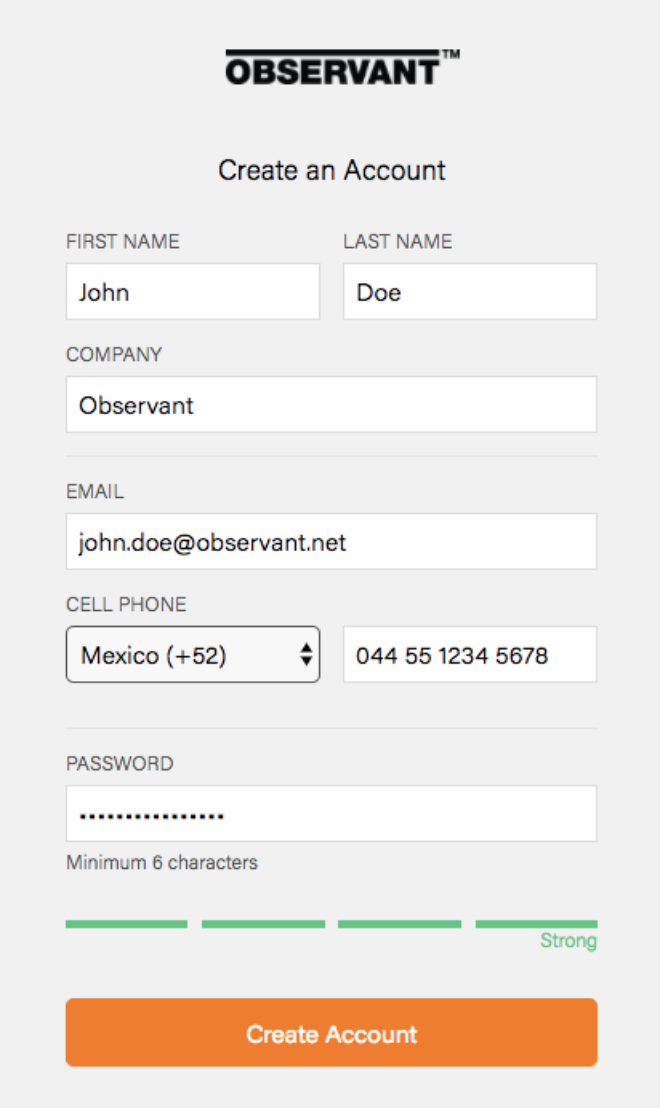Click the second password strength bar segment
Viewport: 662px width, 1108px height.
coord(263,924)
